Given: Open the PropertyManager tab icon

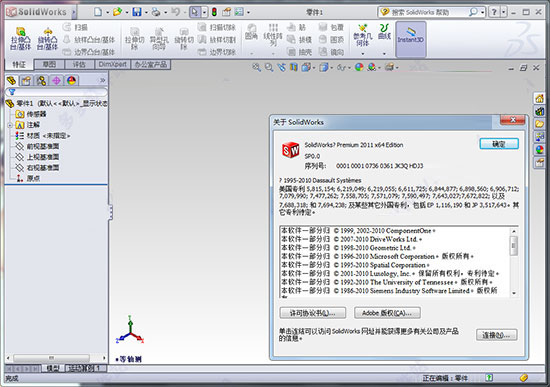Looking at the screenshot, I should pyautogui.click(x=26, y=81).
